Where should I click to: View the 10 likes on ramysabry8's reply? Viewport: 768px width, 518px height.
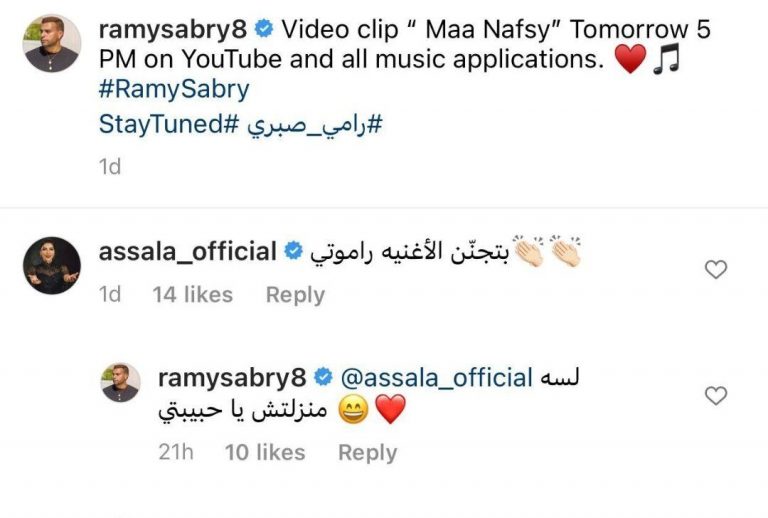pos(265,452)
